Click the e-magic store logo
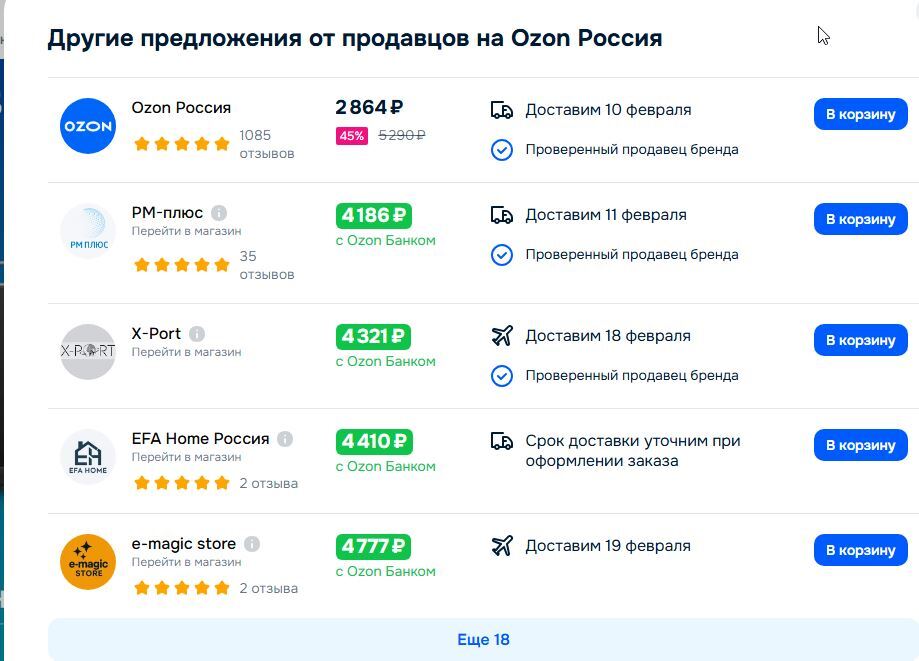The height and width of the screenshot is (661, 919). (x=88, y=562)
